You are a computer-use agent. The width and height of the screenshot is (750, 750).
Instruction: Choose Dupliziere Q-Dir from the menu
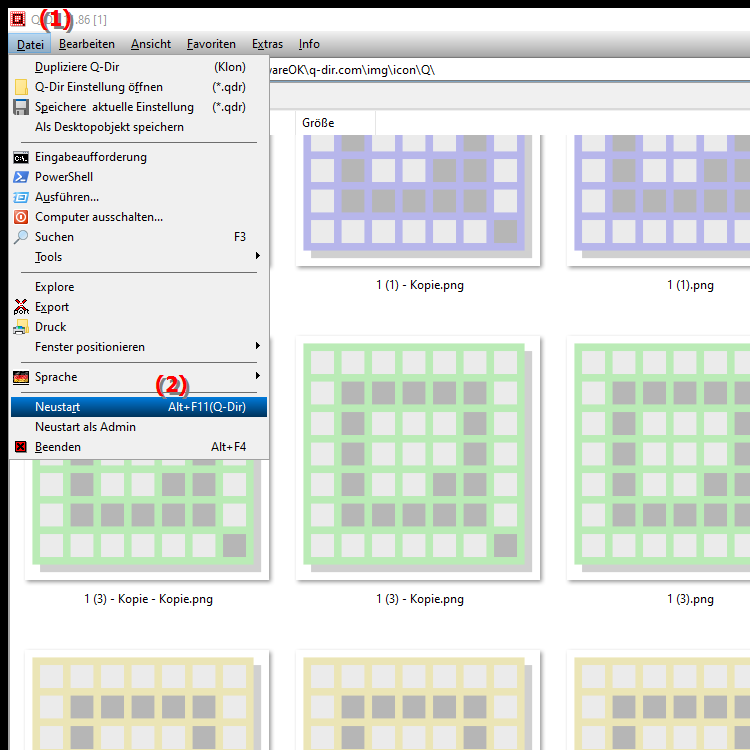(139, 67)
